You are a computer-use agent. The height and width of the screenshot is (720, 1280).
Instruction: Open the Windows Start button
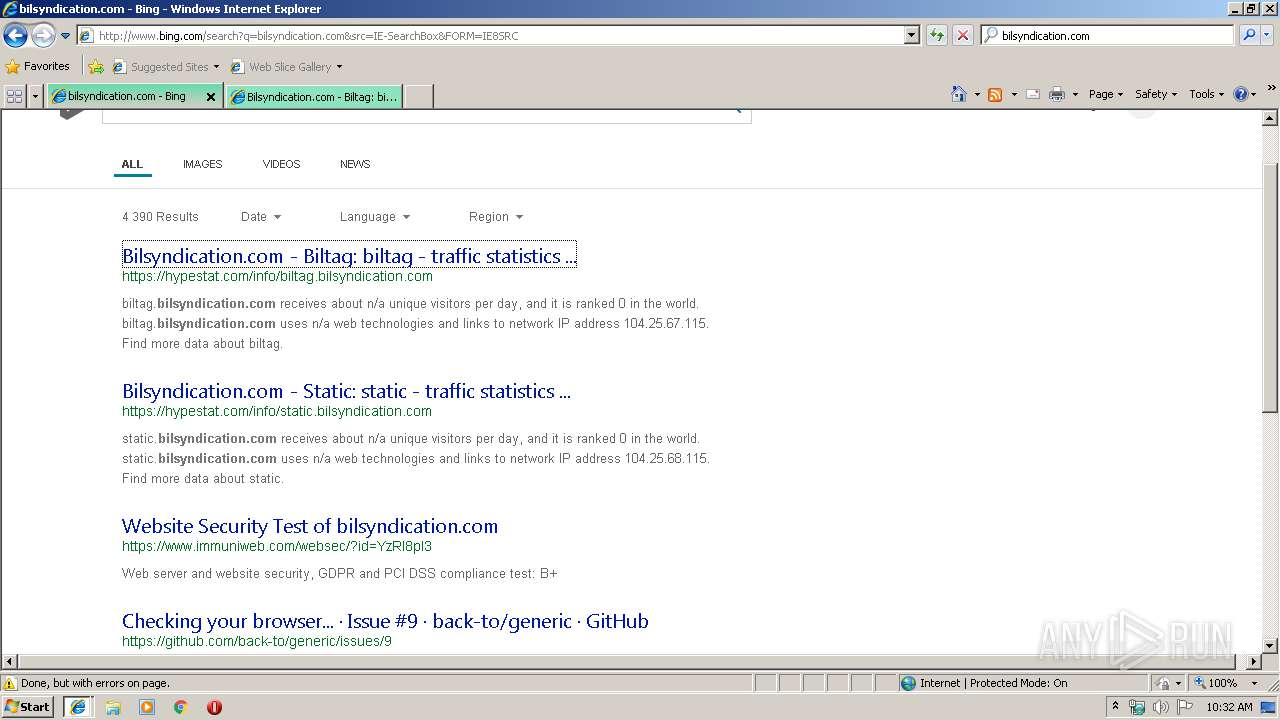pos(28,707)
